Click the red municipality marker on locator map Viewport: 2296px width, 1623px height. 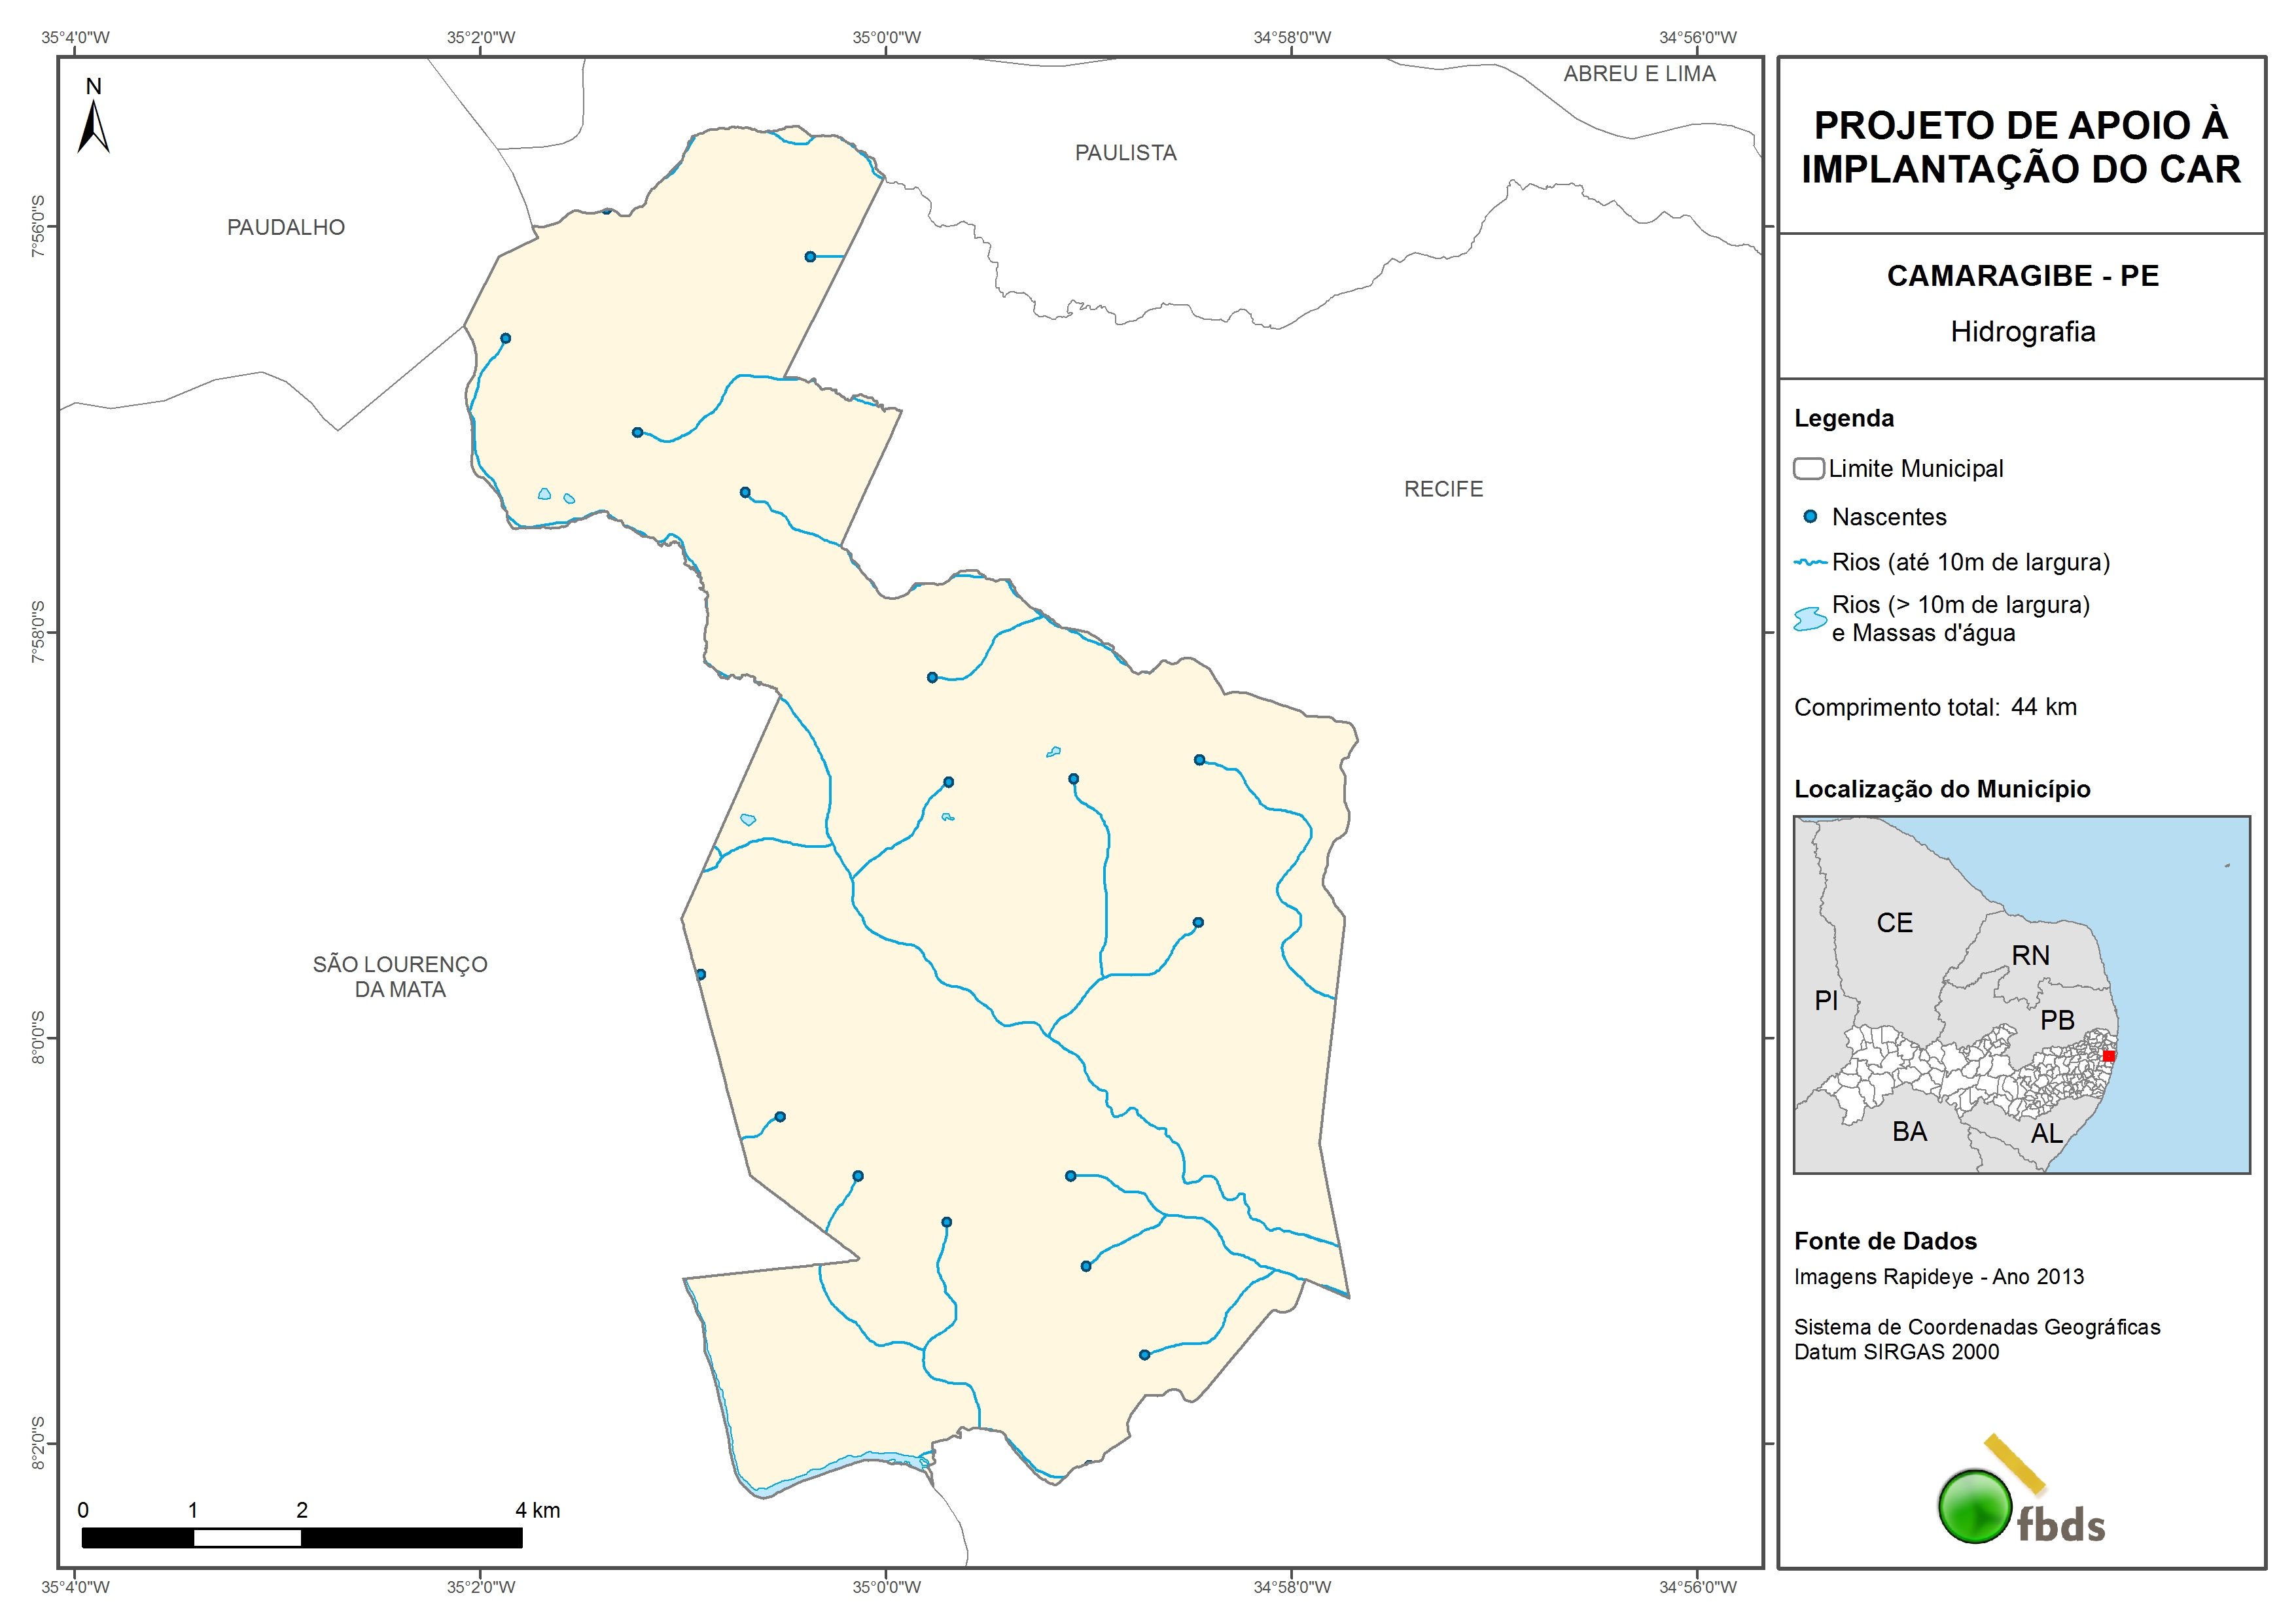pos(2108,1056)
